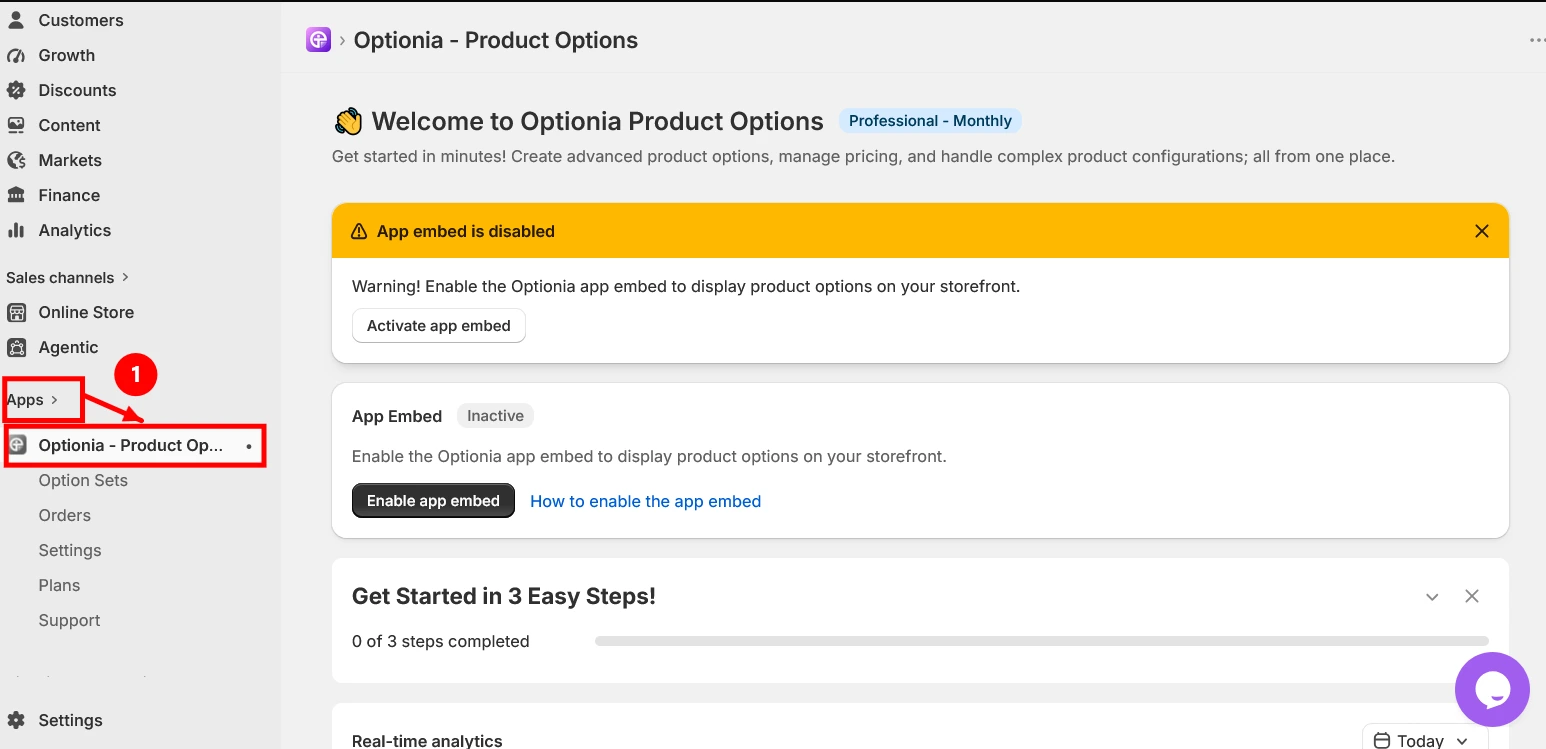
Task: Click the Markets globe icon
Action: (16, 160)
